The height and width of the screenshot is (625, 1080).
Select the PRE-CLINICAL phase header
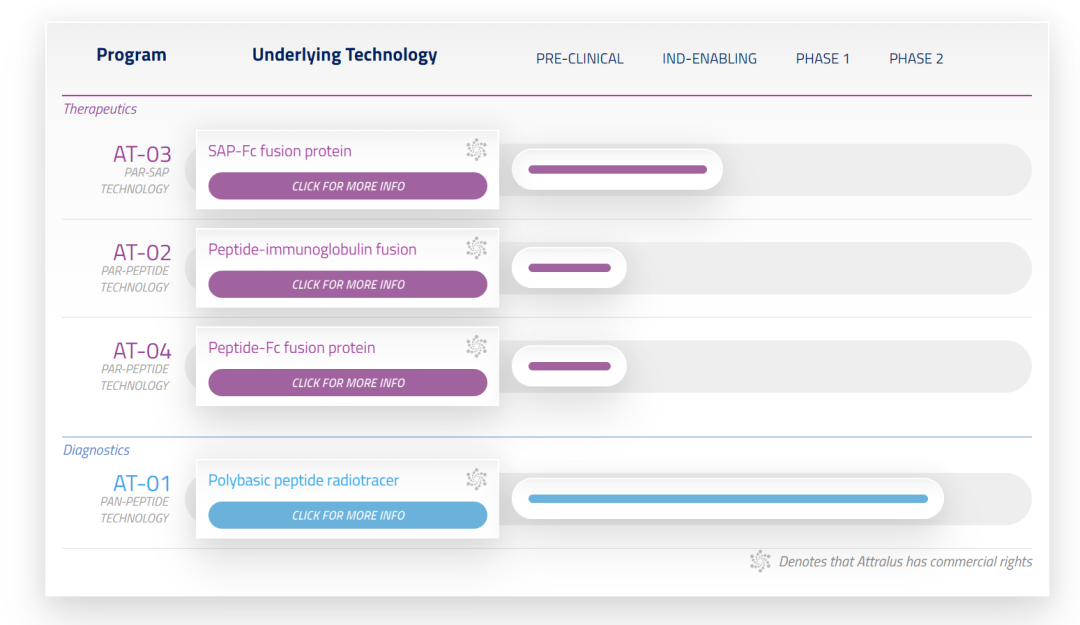(x=579, y=59)
